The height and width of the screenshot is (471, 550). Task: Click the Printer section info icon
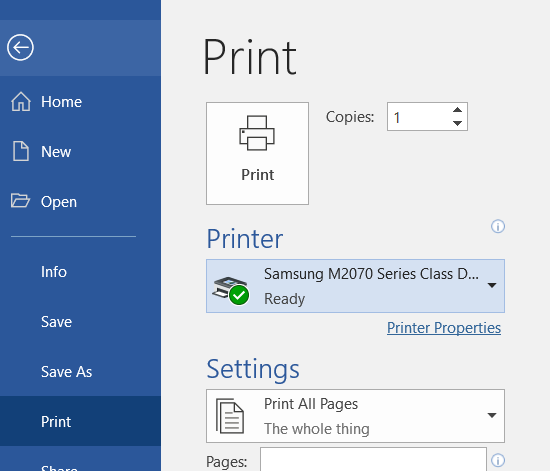coord(498,226)
